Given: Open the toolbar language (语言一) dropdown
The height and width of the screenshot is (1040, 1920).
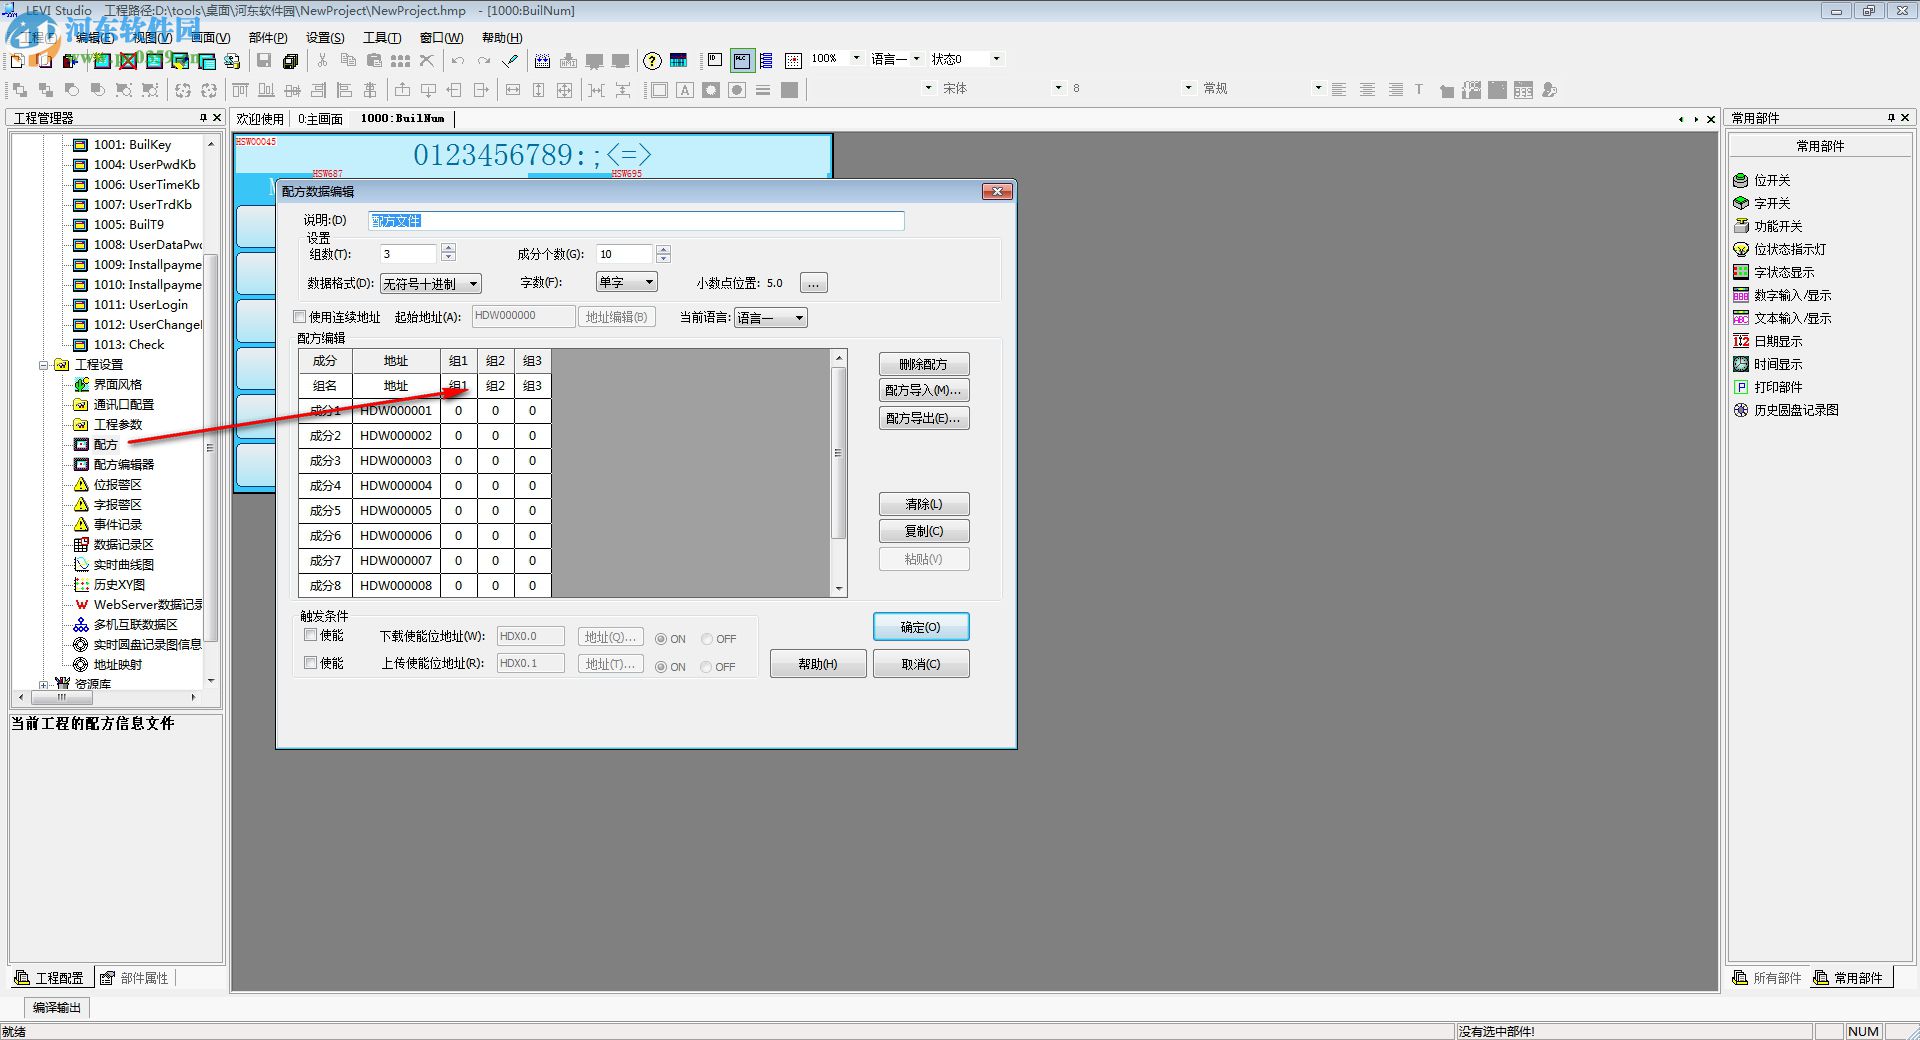Looking at the screenshot, I should click(x=916, y=59).
